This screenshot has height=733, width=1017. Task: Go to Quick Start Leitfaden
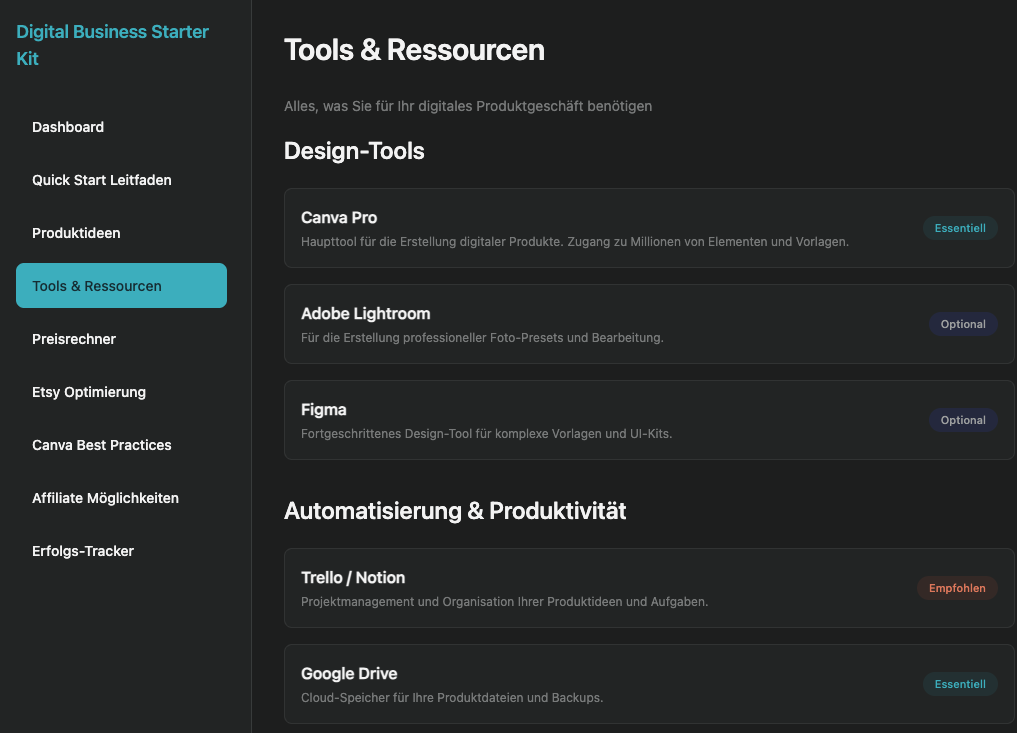click(102, 180)
